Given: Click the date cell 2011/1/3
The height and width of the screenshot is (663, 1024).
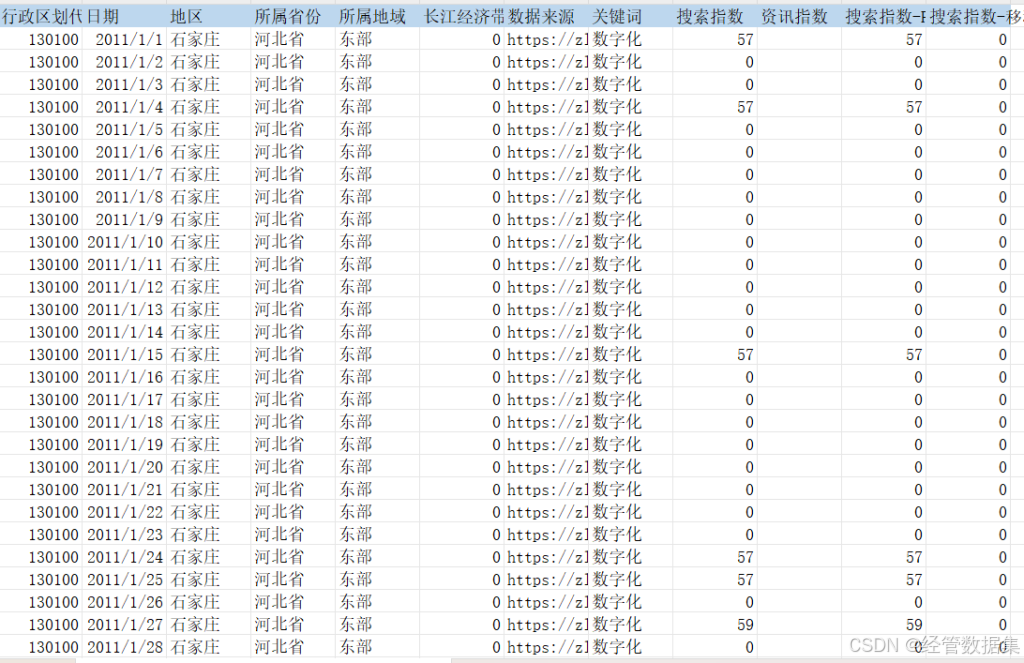Looking at the screenshot, I should pos(125,85).
